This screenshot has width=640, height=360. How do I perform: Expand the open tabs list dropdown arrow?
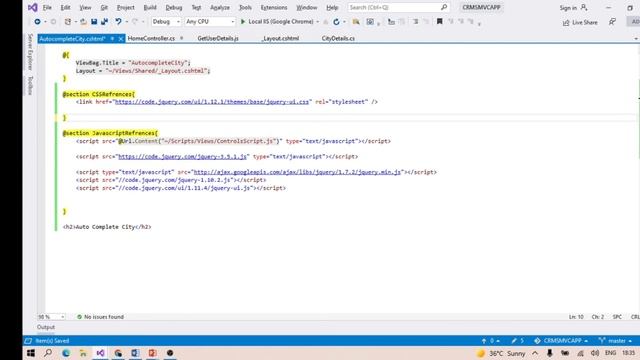tap(636, 38)
